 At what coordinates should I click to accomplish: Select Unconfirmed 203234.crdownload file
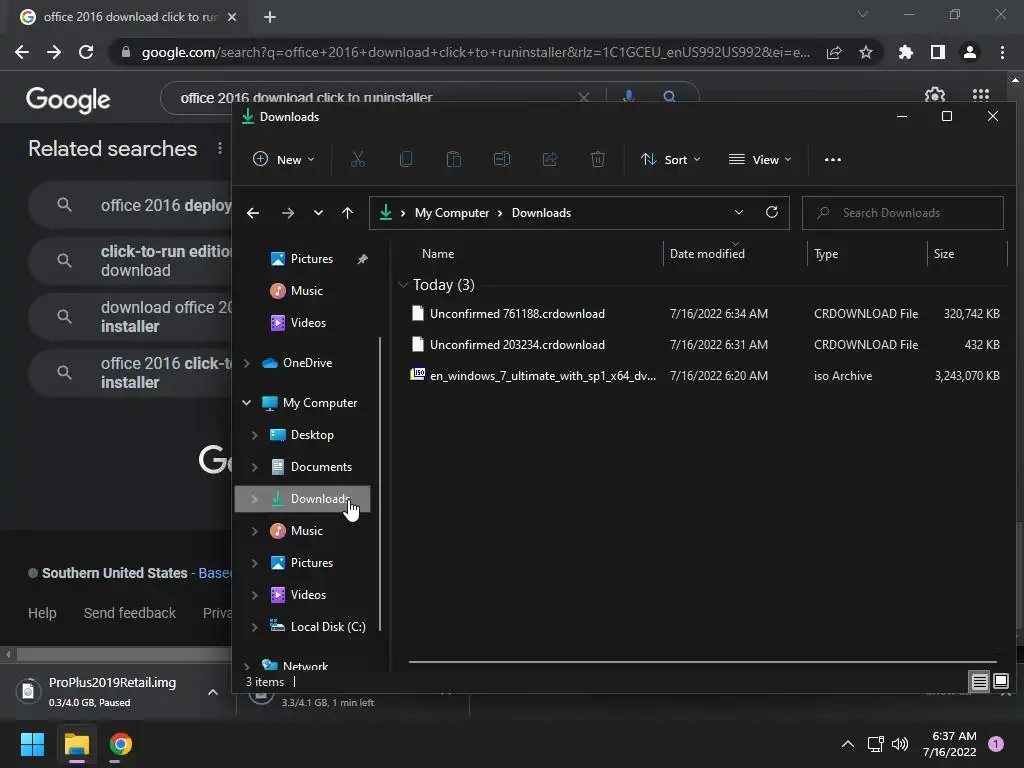coord(705,345)
